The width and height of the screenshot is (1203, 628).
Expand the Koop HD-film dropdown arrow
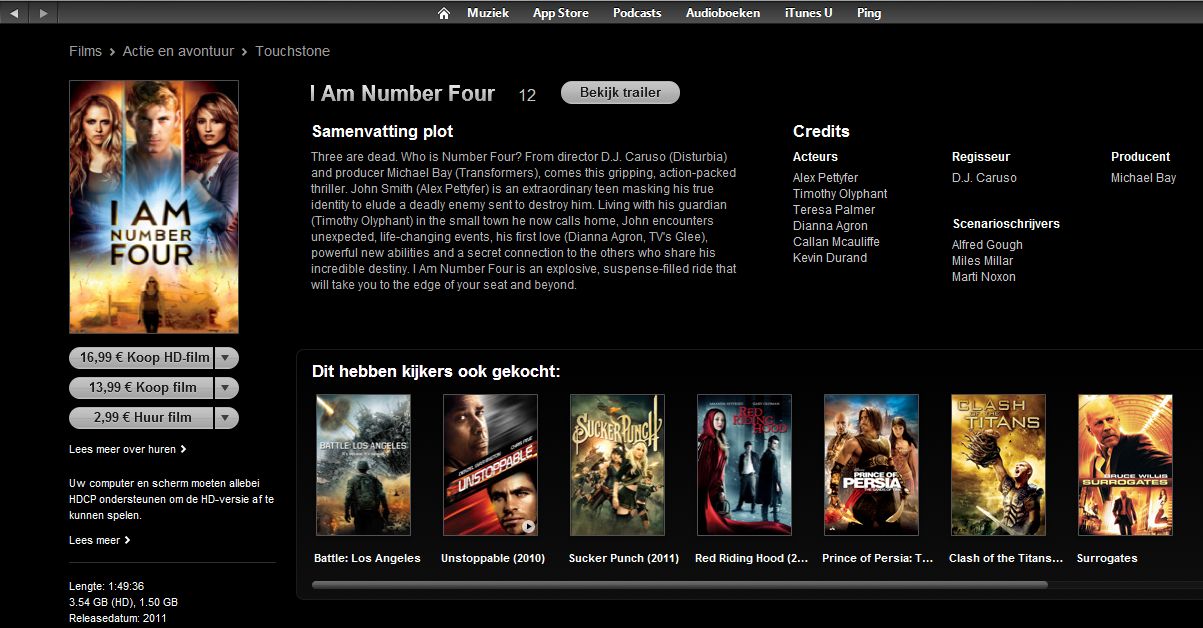click(227, 357)
